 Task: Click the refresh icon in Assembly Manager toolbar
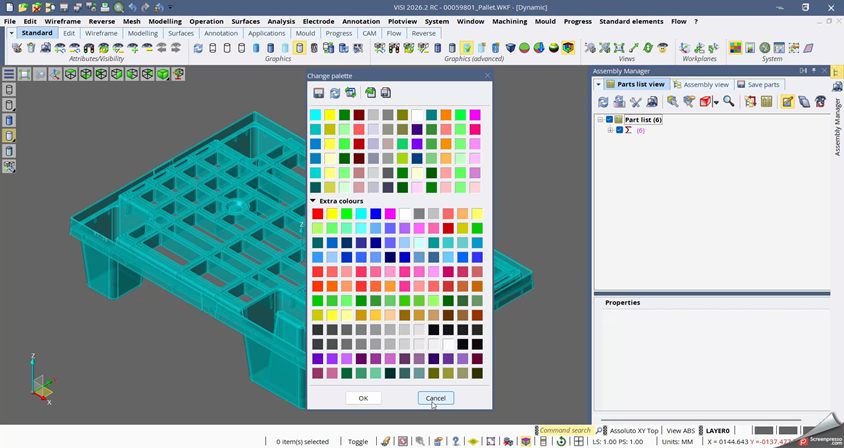click(x=603, y=101)
